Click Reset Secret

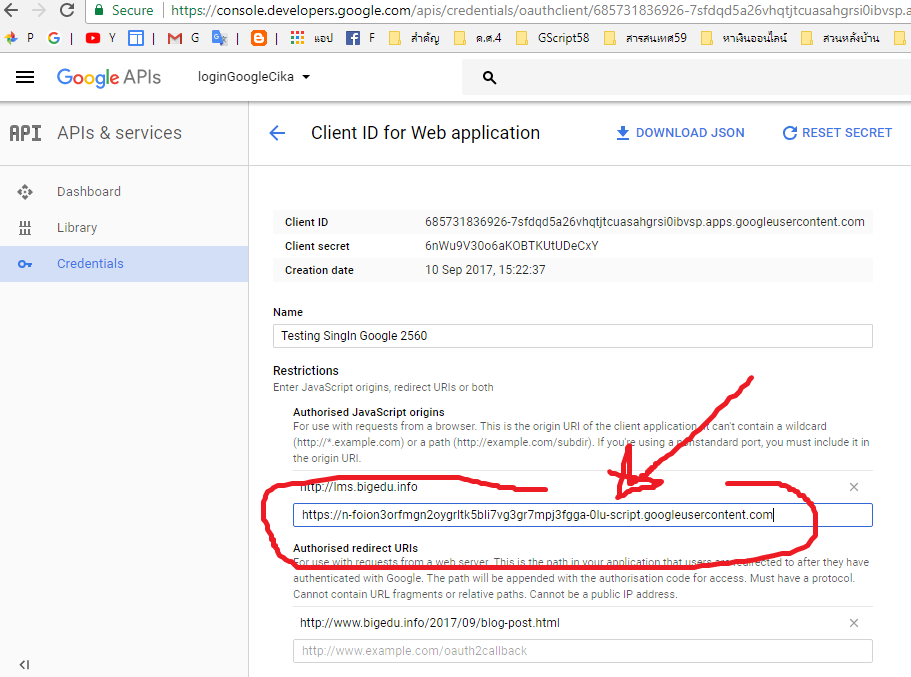coord(837,133)
